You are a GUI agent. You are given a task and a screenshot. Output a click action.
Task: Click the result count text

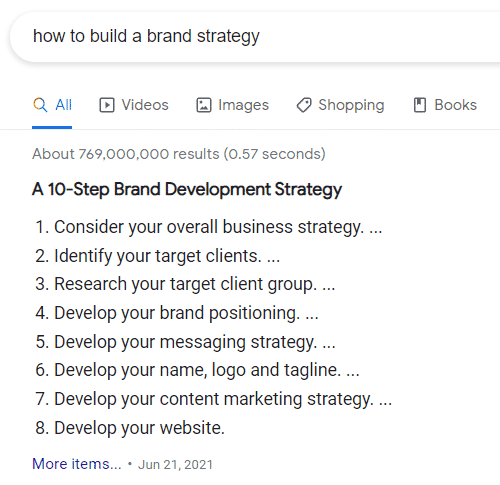point(179,154)
